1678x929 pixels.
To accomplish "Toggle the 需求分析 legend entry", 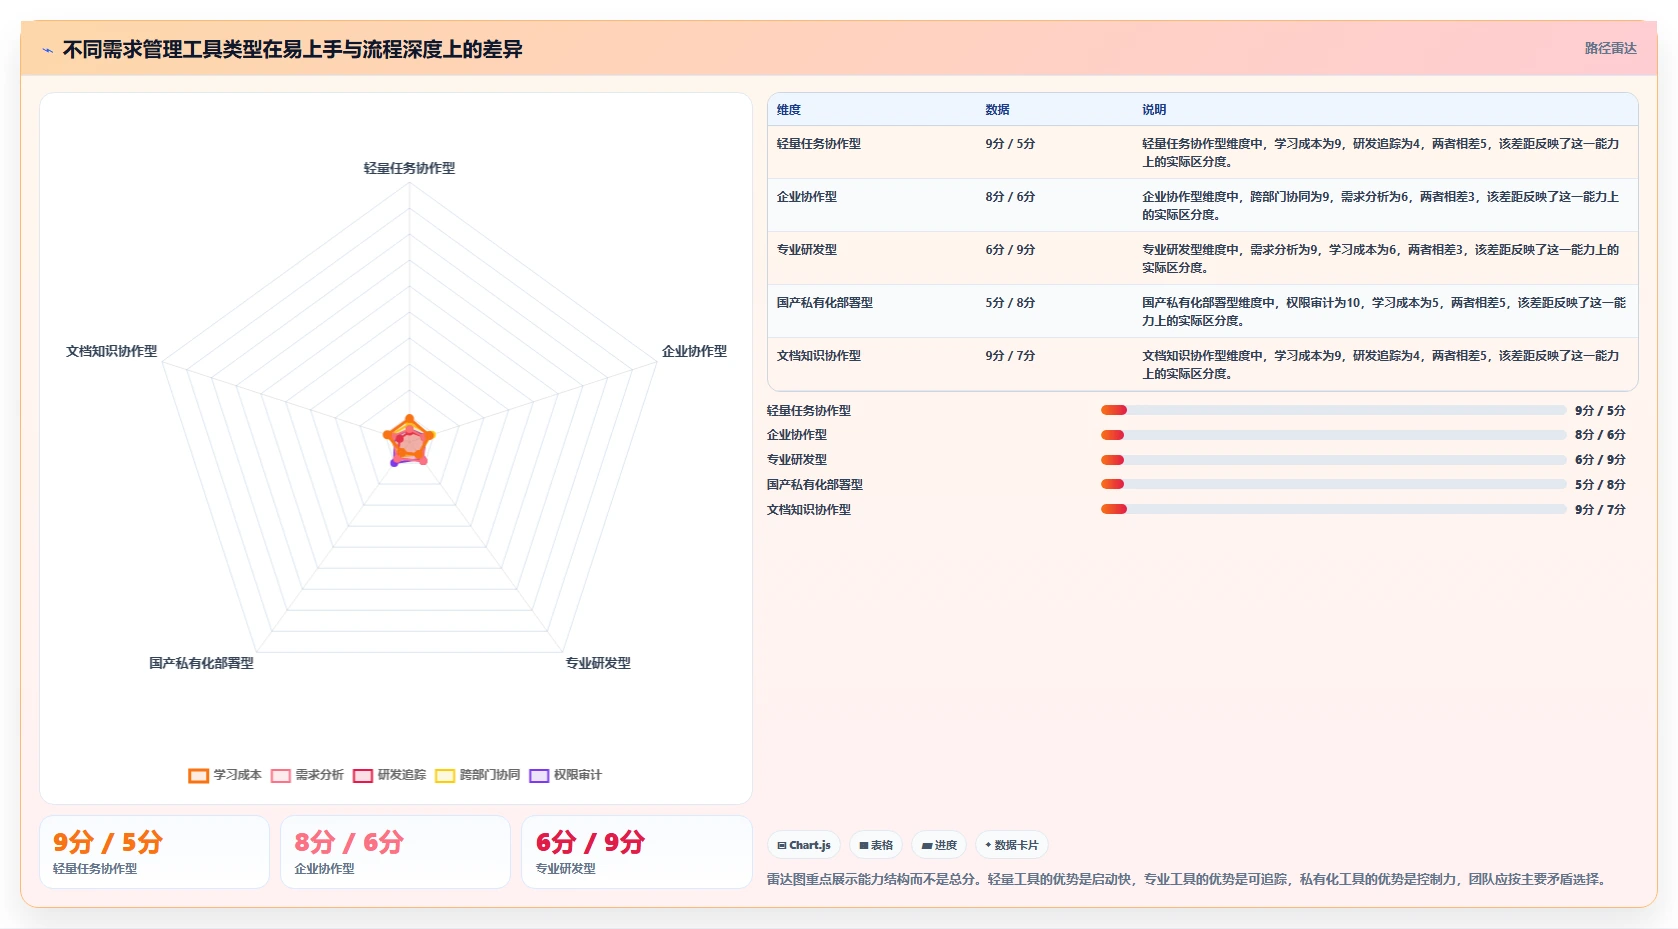I will (307, 775).
